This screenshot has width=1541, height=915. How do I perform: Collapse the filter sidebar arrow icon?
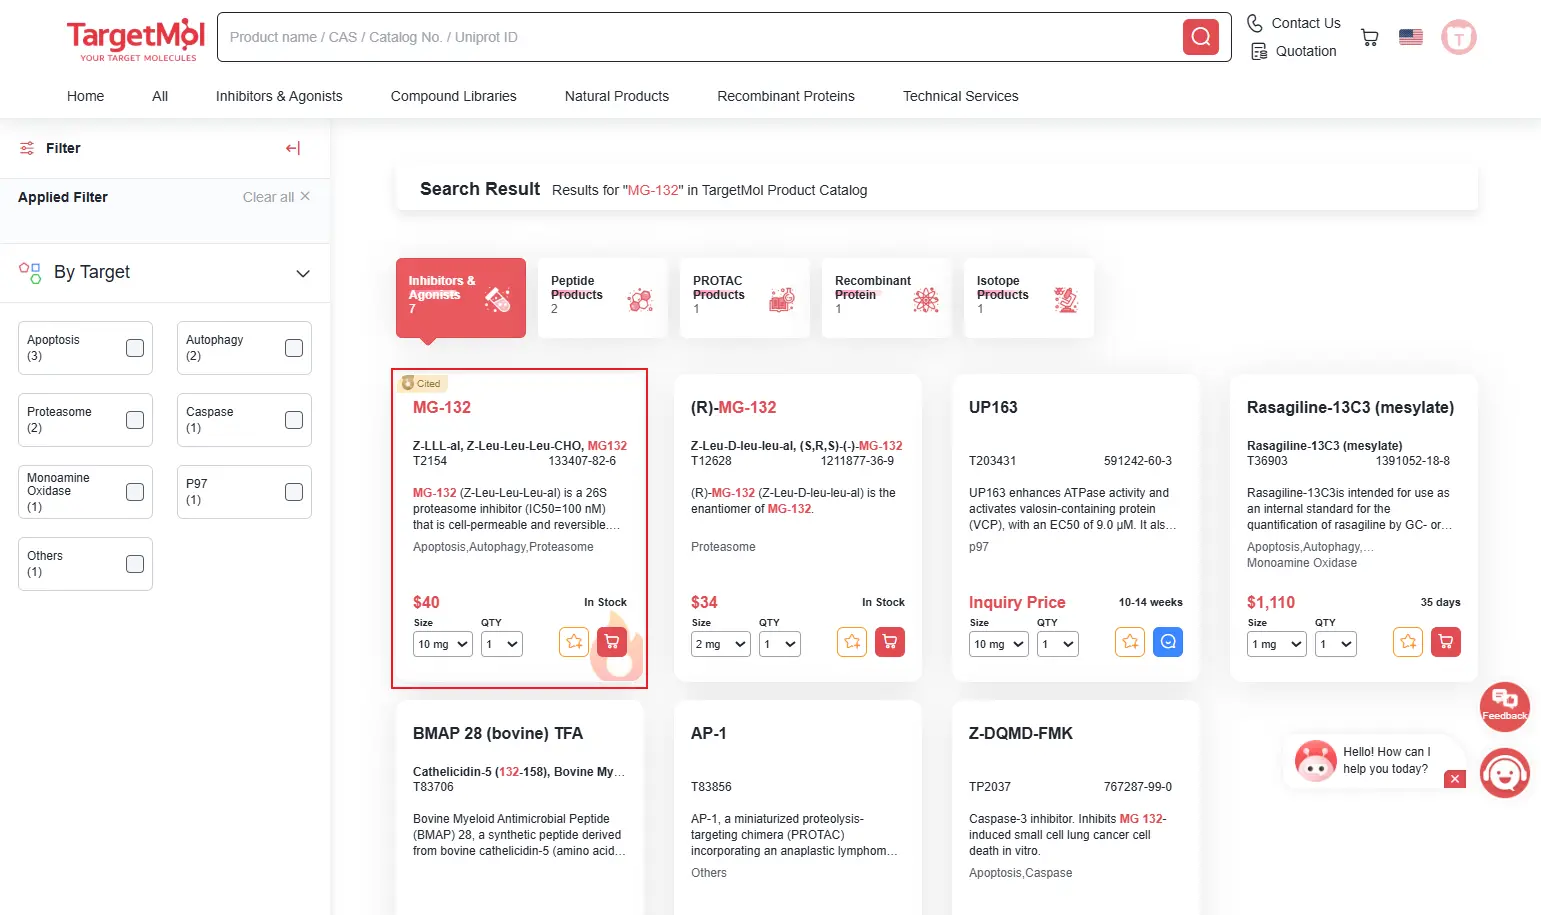pyautogui.click(x=293, y=148)
